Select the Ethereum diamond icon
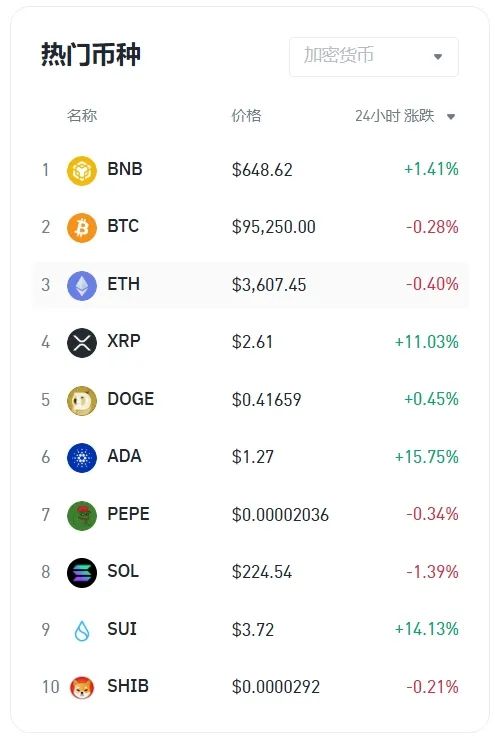 point(82,286)
